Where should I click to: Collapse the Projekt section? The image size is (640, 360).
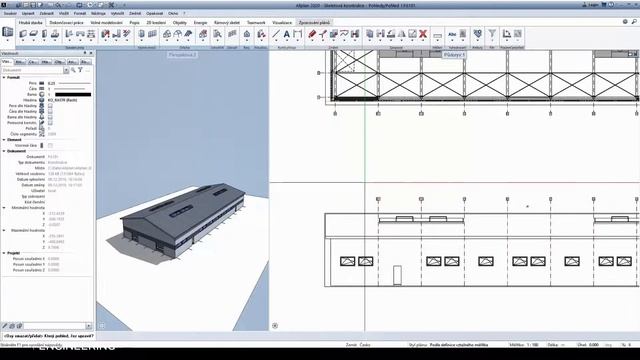pyautogui.click(x=4, y=253)
